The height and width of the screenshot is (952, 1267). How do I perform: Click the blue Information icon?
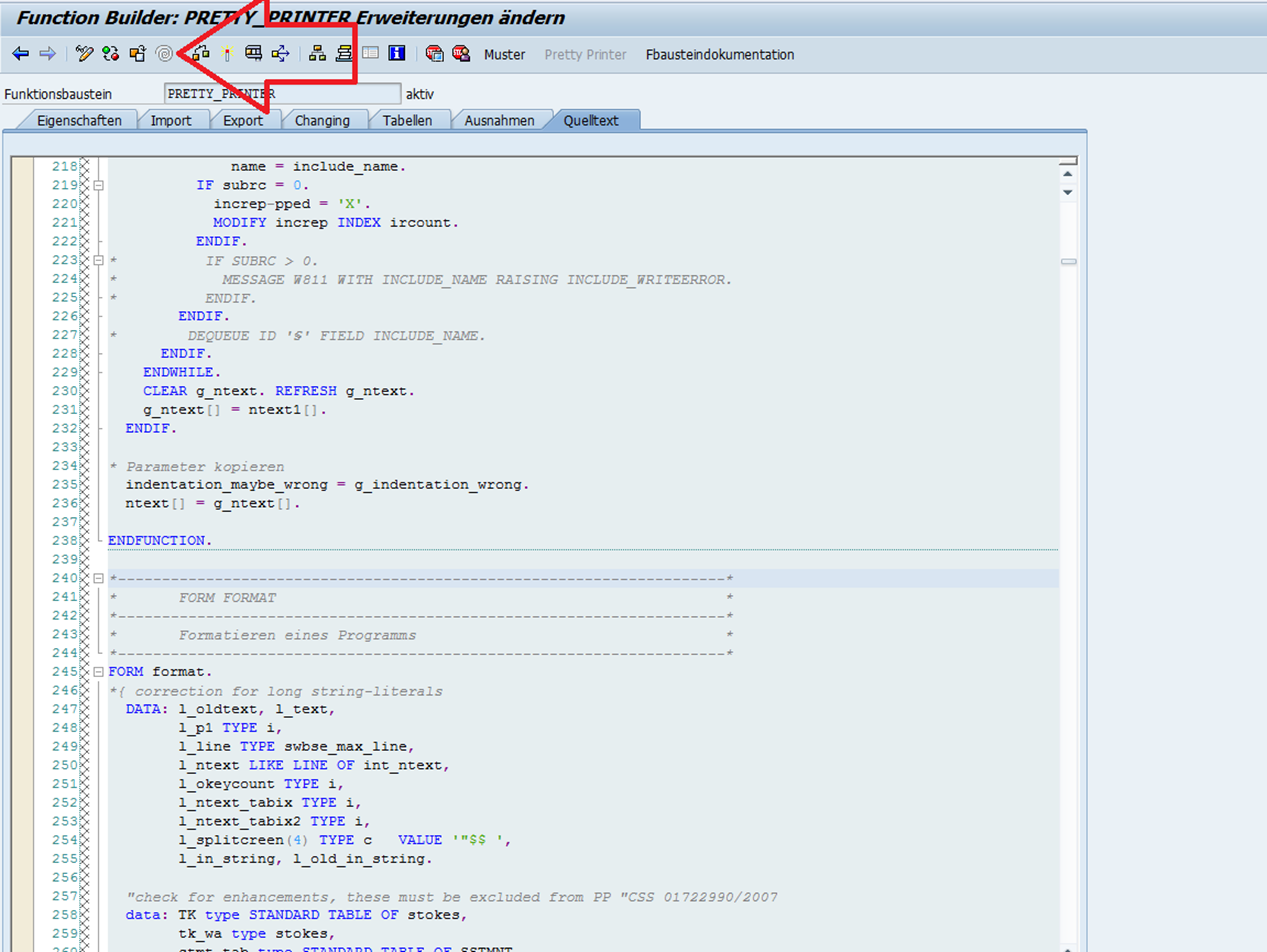396,54
